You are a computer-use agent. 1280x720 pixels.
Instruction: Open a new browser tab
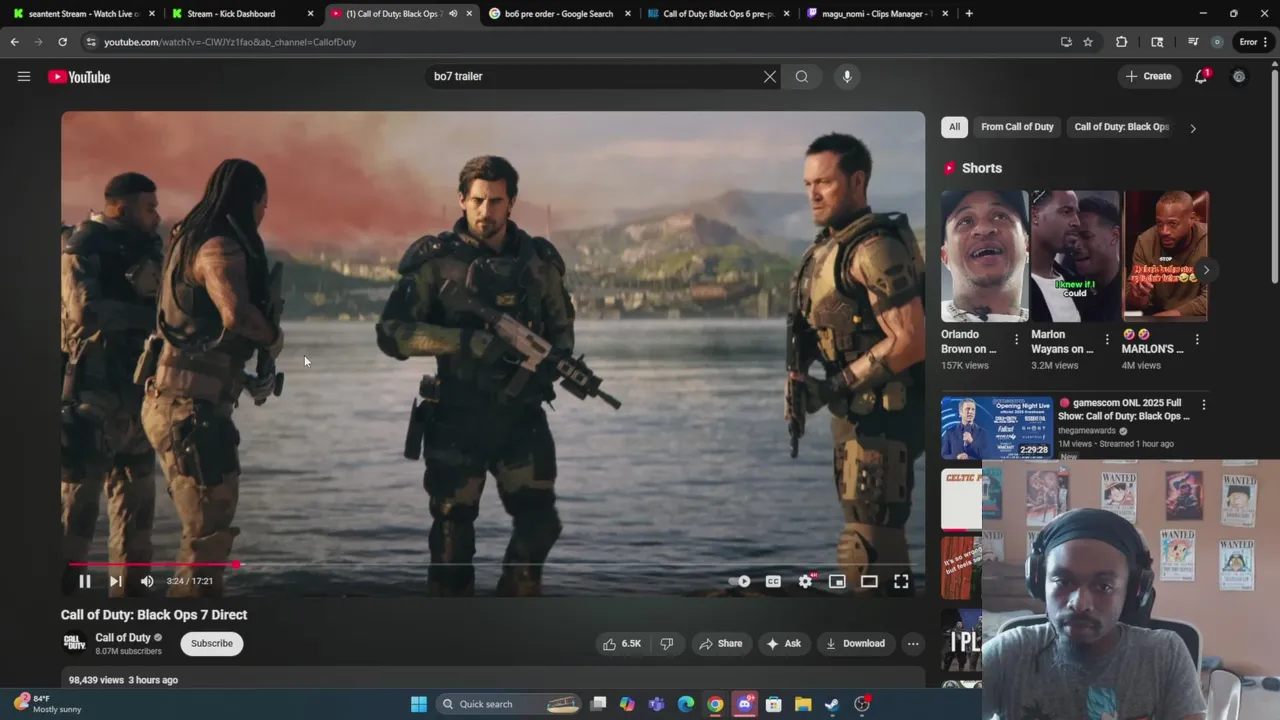tap(969, 14)
